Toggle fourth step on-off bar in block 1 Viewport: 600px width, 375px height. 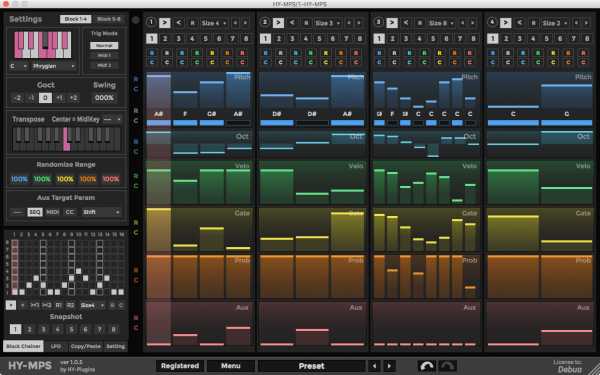238,123
